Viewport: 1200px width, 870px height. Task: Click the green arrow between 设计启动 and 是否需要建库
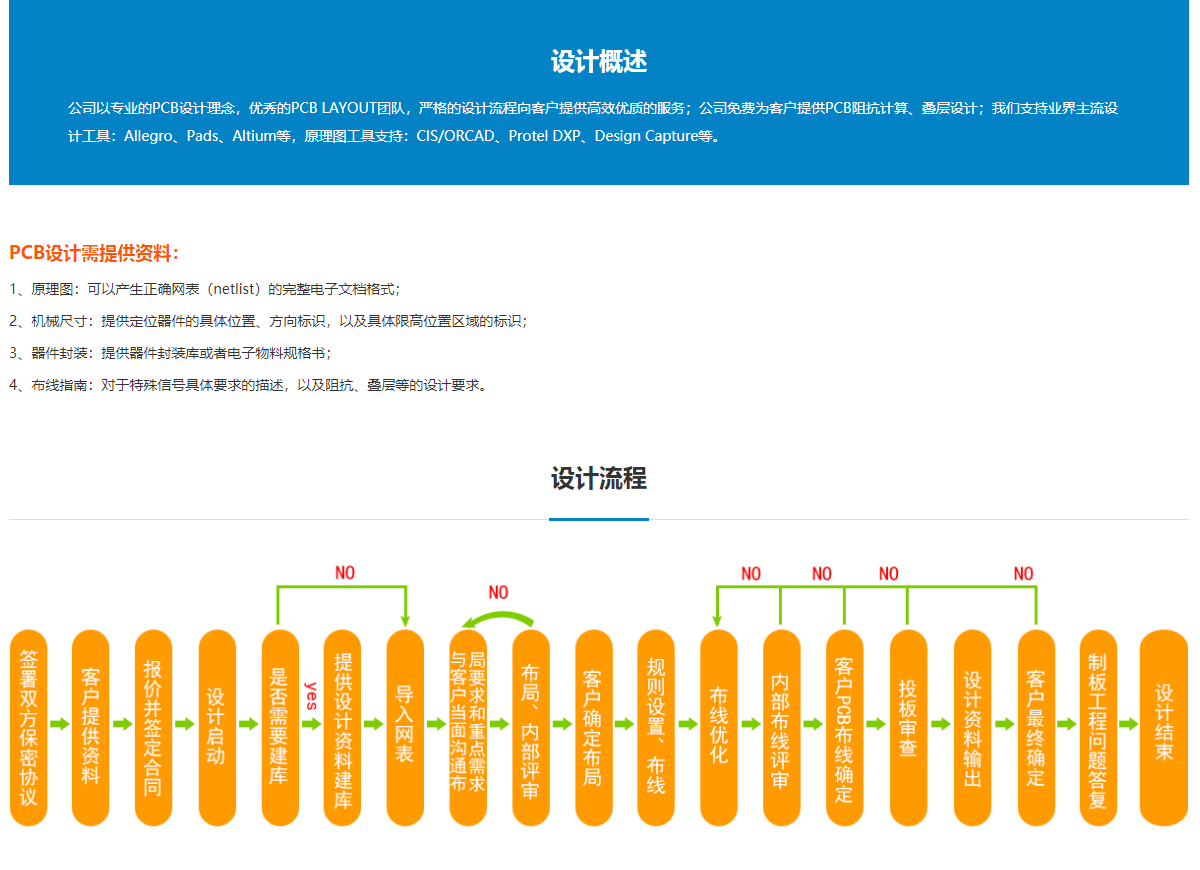[x=249, y=724]
